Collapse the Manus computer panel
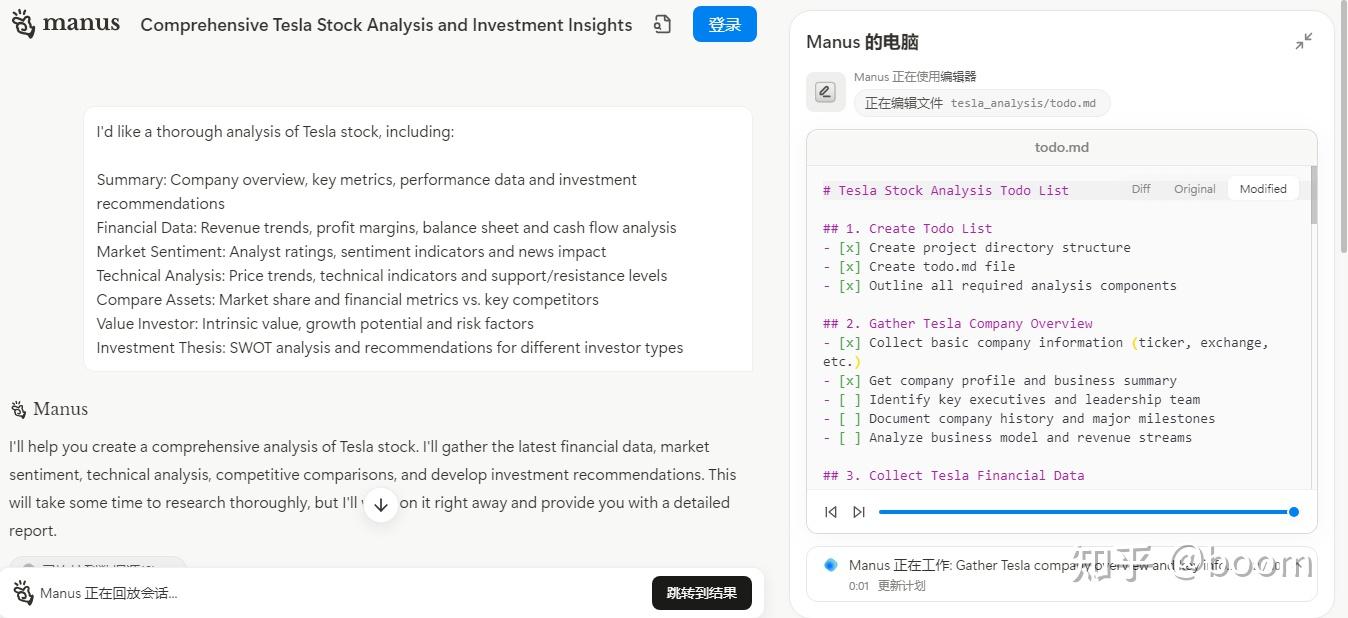This screenshot has width=1348, height=618. point(1303,41)
